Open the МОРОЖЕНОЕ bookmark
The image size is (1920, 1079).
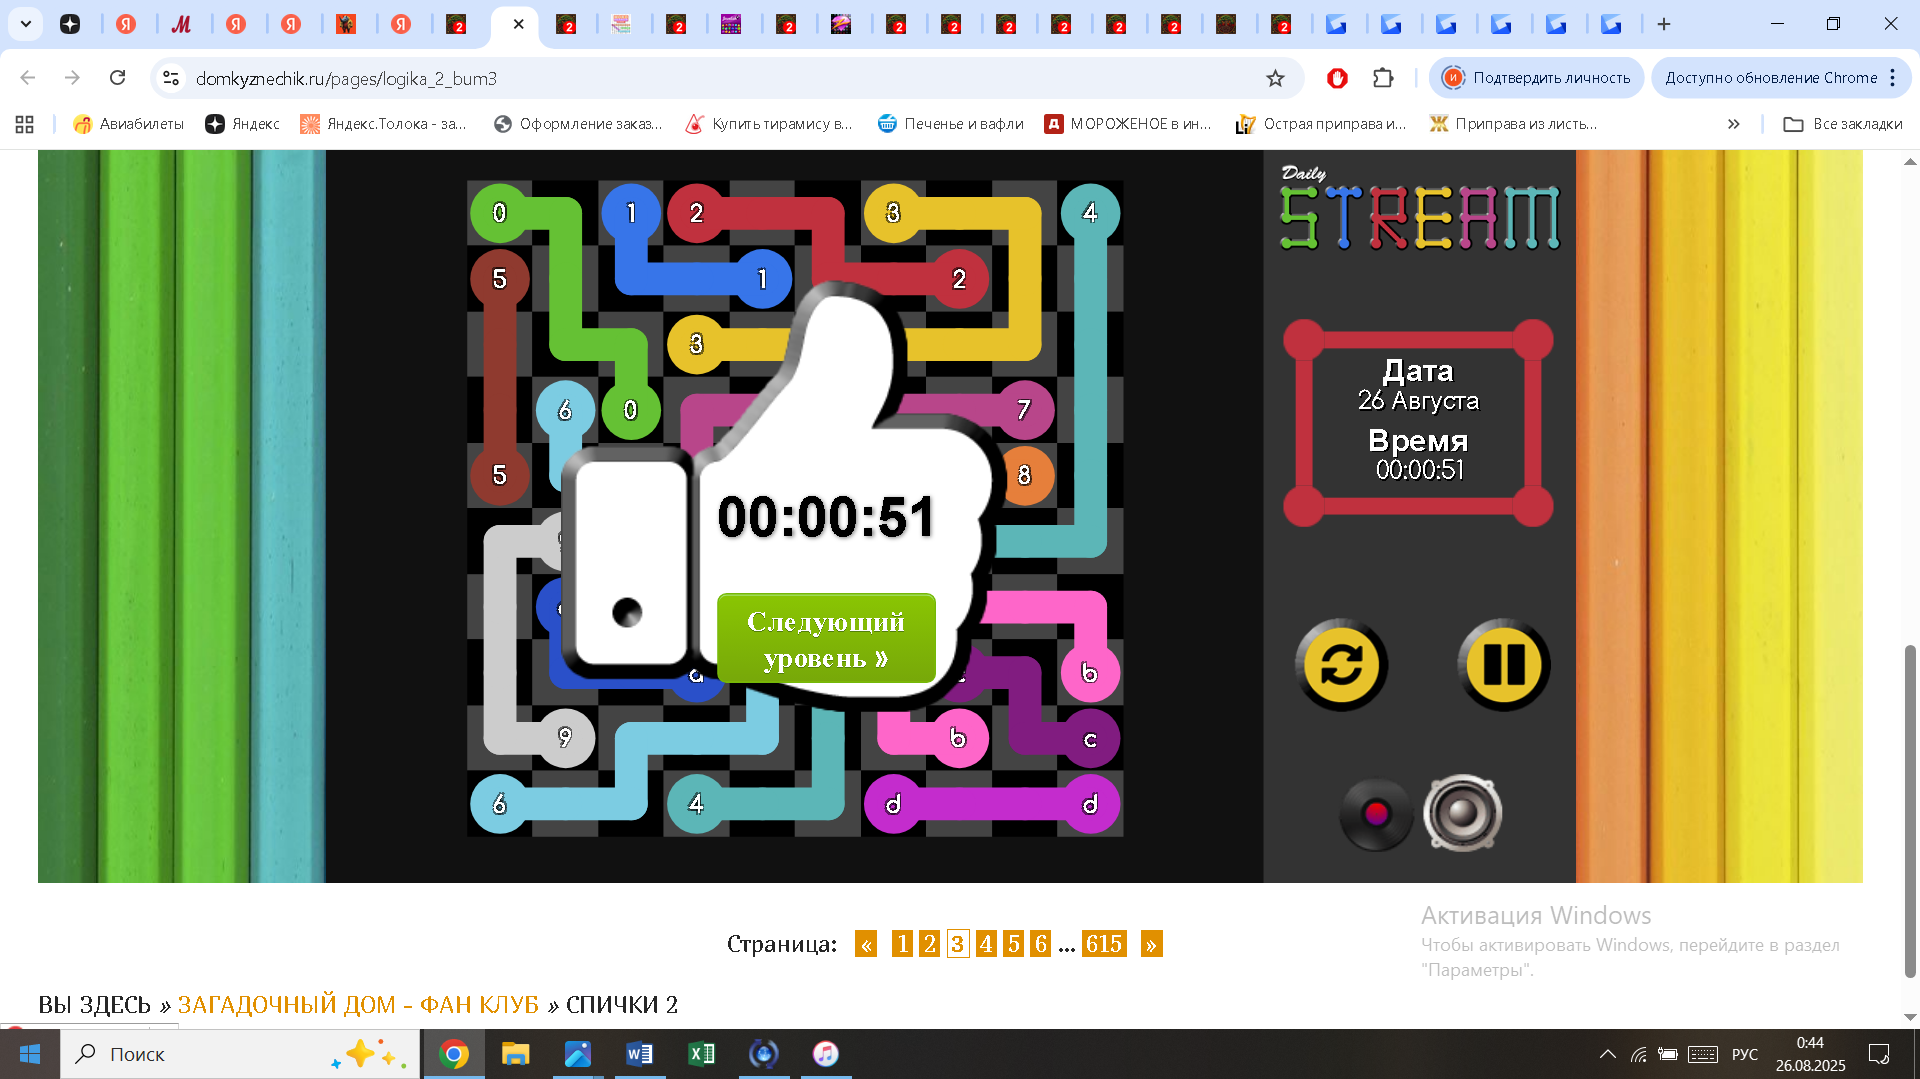point(1128,124)
